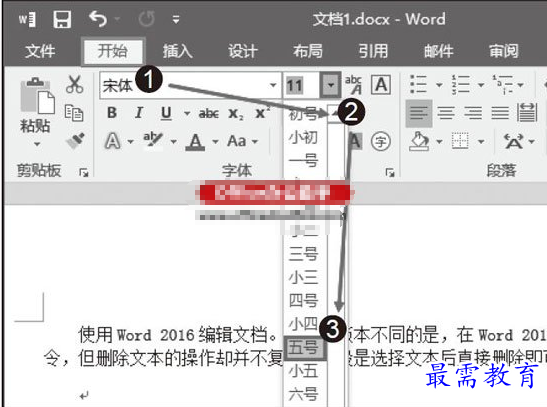Click the font size dropdown arrow

pyautogui.click(x=330, y=85)
